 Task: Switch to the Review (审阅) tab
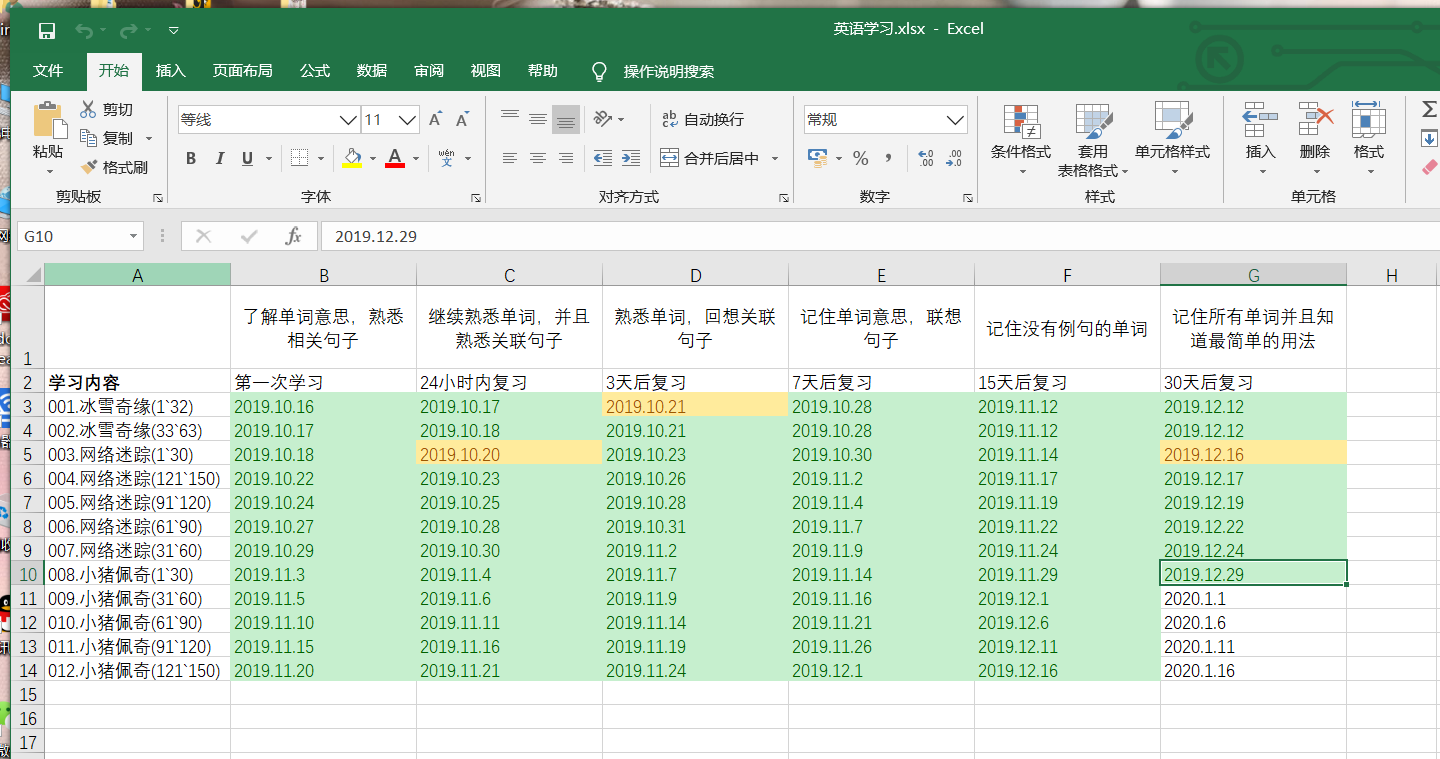pos(429,71)
